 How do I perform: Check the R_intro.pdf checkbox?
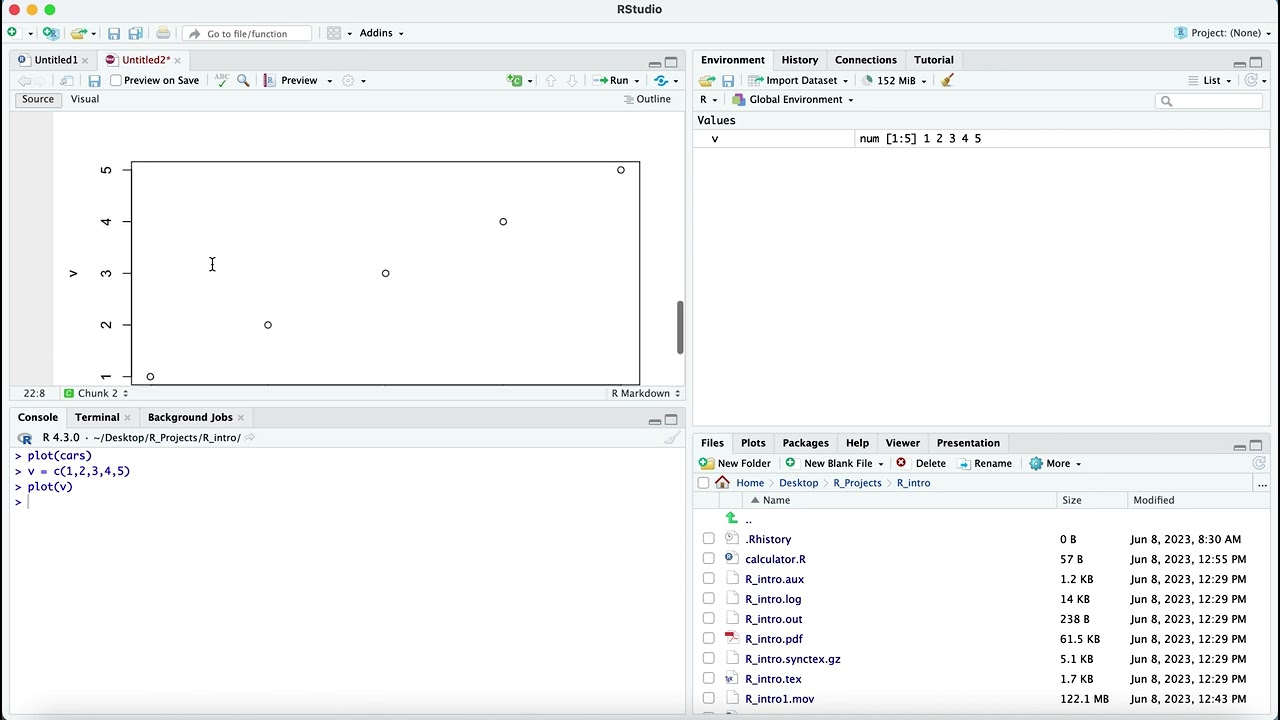coord(708,639)
